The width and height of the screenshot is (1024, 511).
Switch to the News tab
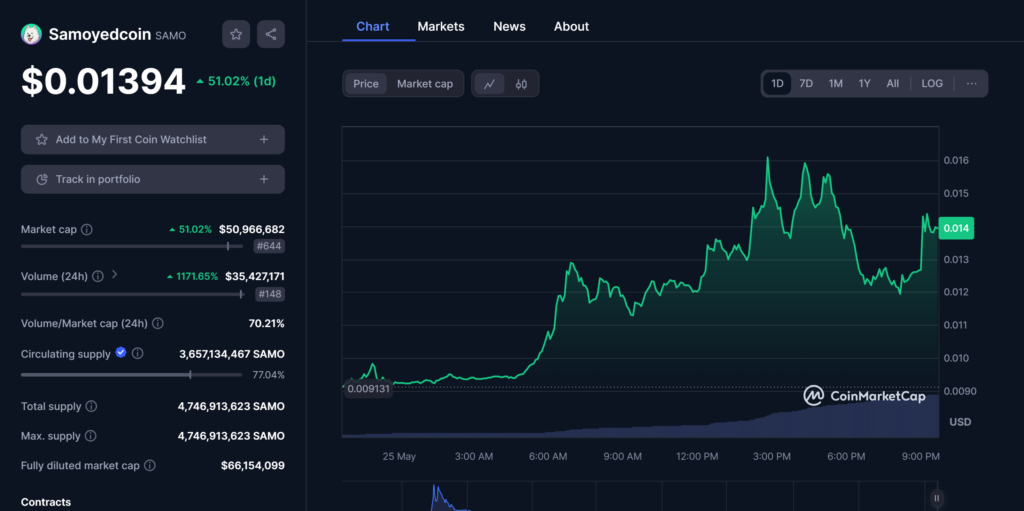[x=509, y=27]
